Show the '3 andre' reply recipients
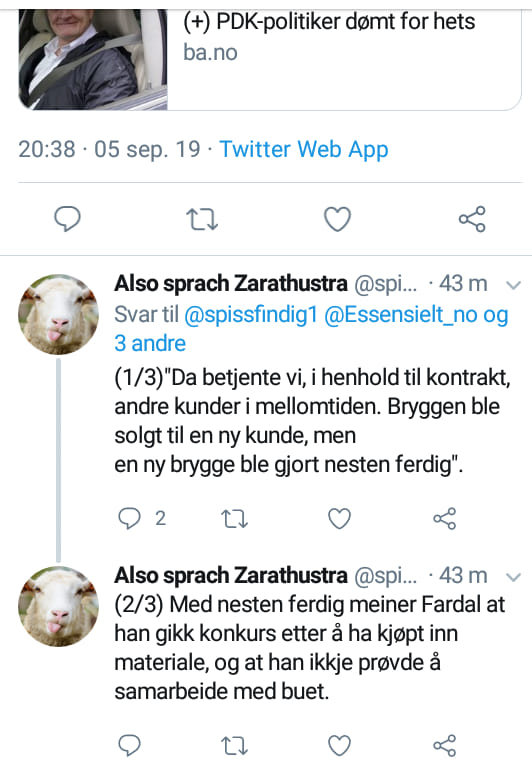Image resolution: width=532 pixels, height=772 pixels. [150, 343]
